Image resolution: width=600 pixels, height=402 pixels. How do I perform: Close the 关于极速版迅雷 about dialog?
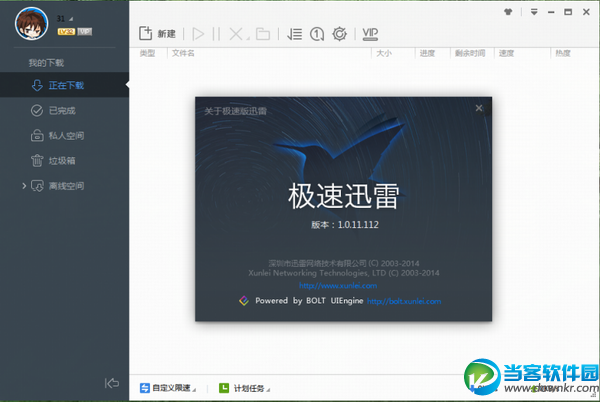click(x=479, y=108)
